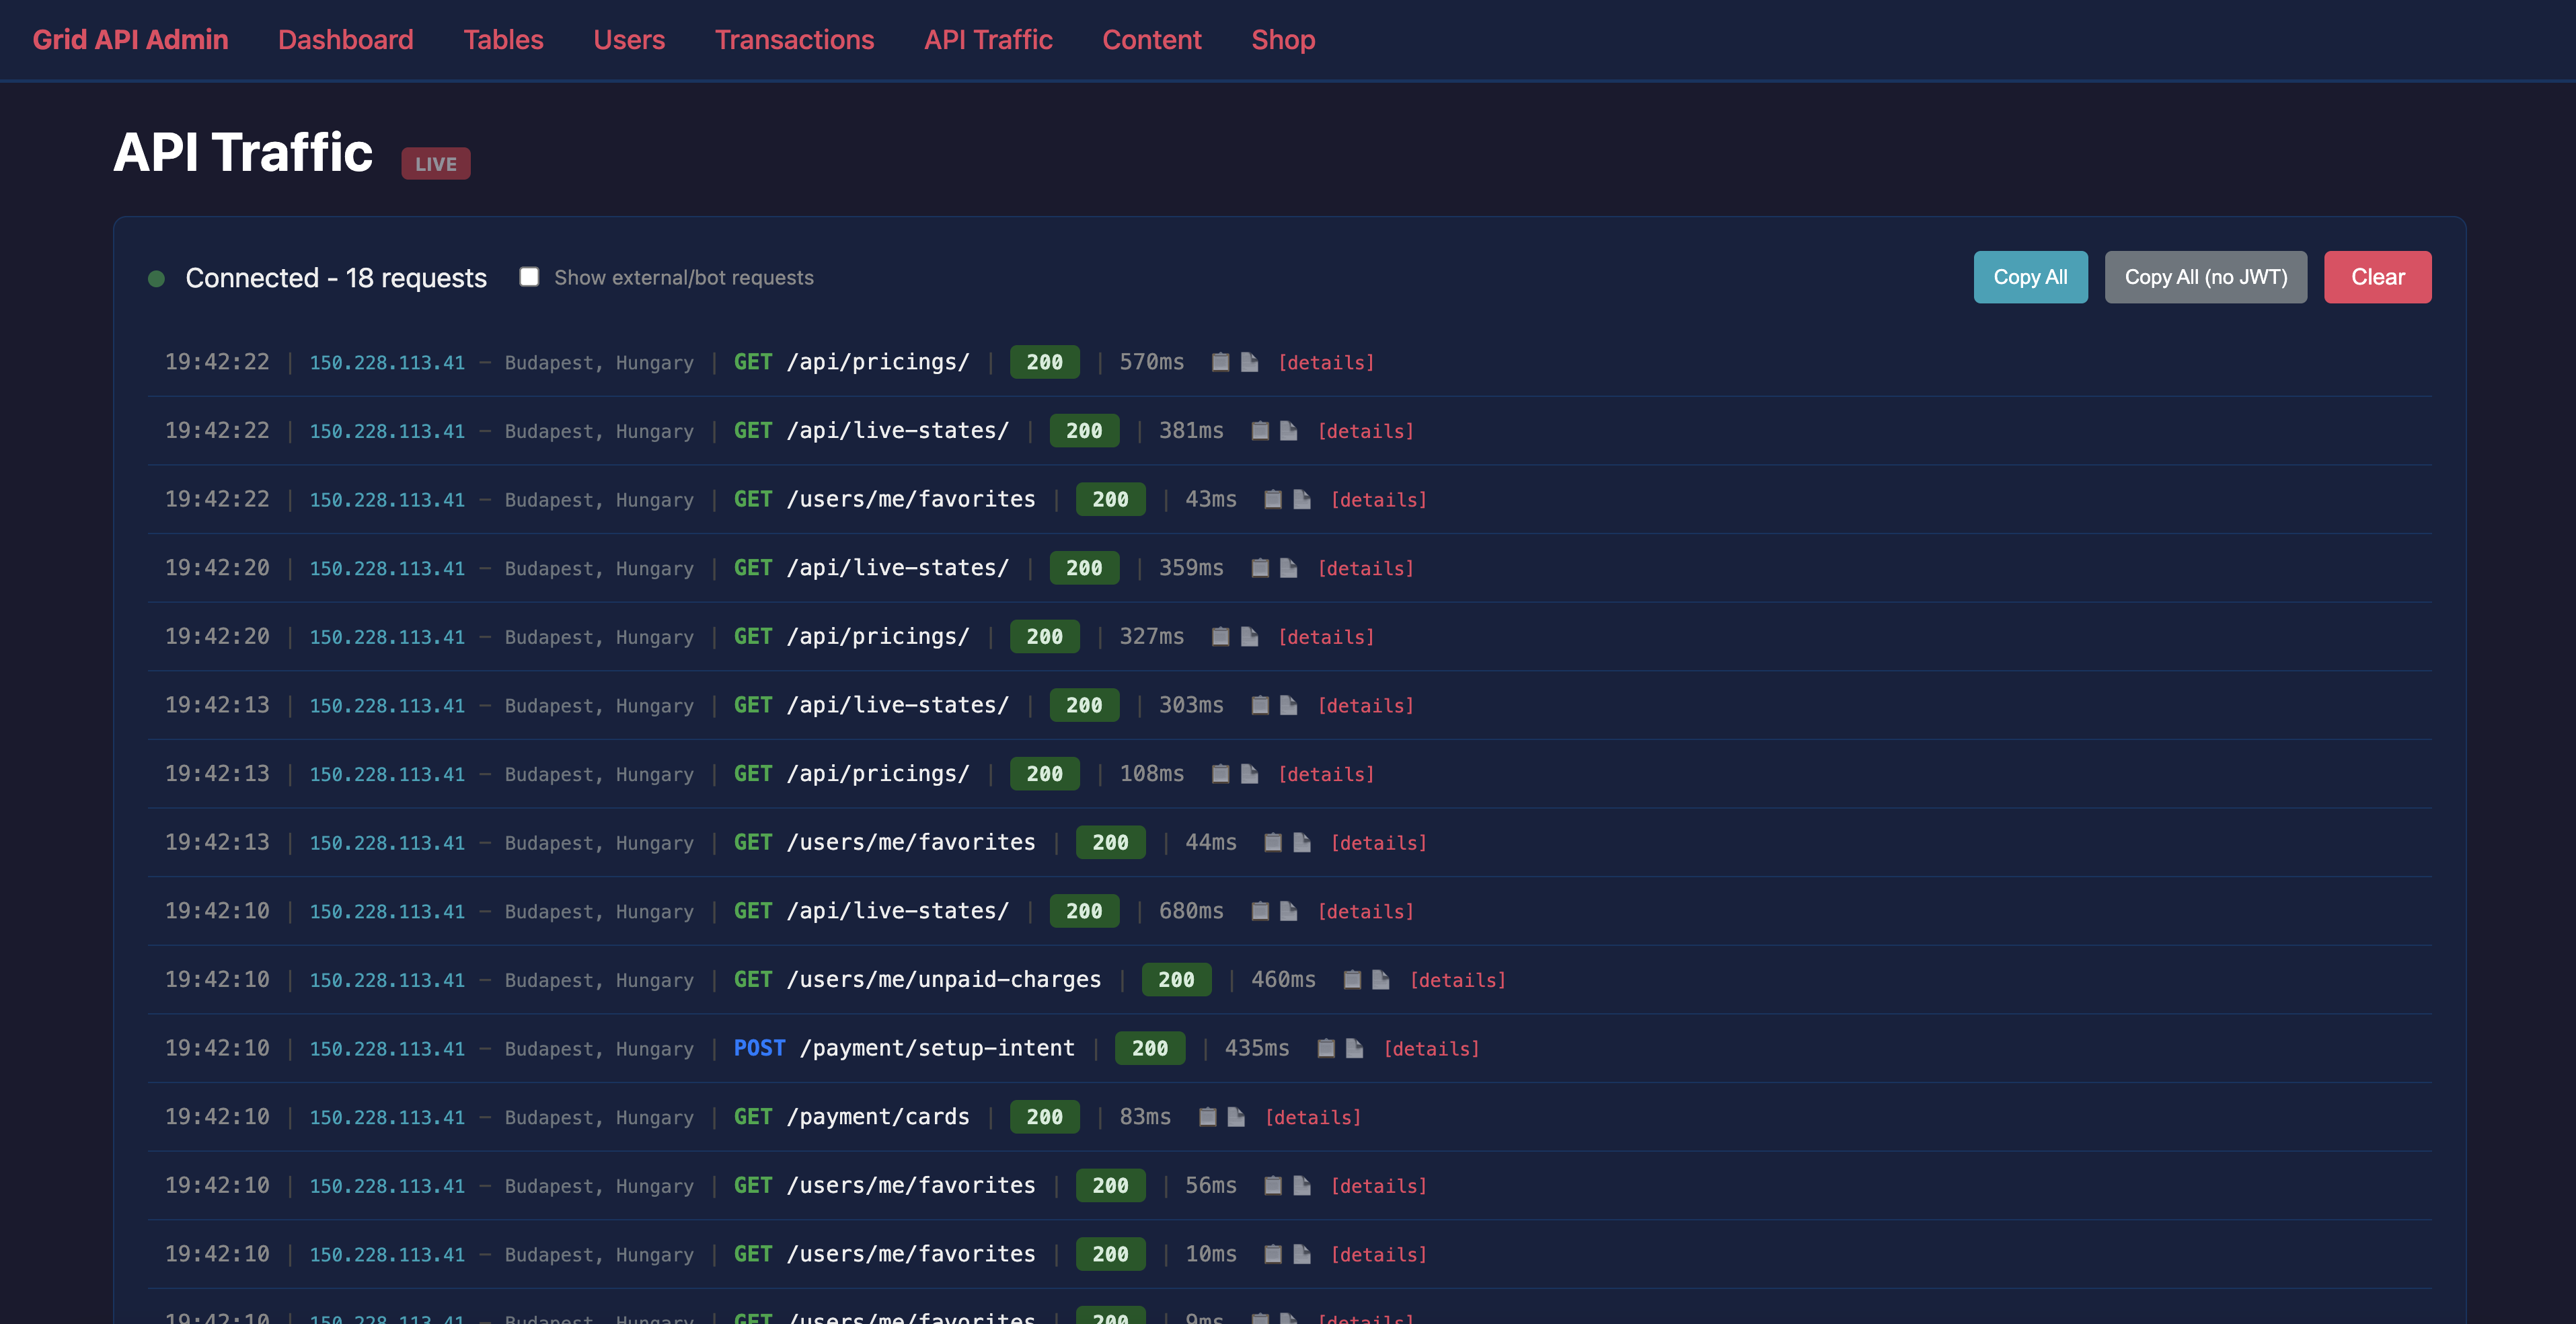The width and height of the screenshot is (2576, 1324).
Task: Select API Traffic in top nav
Action: point(988,40)
